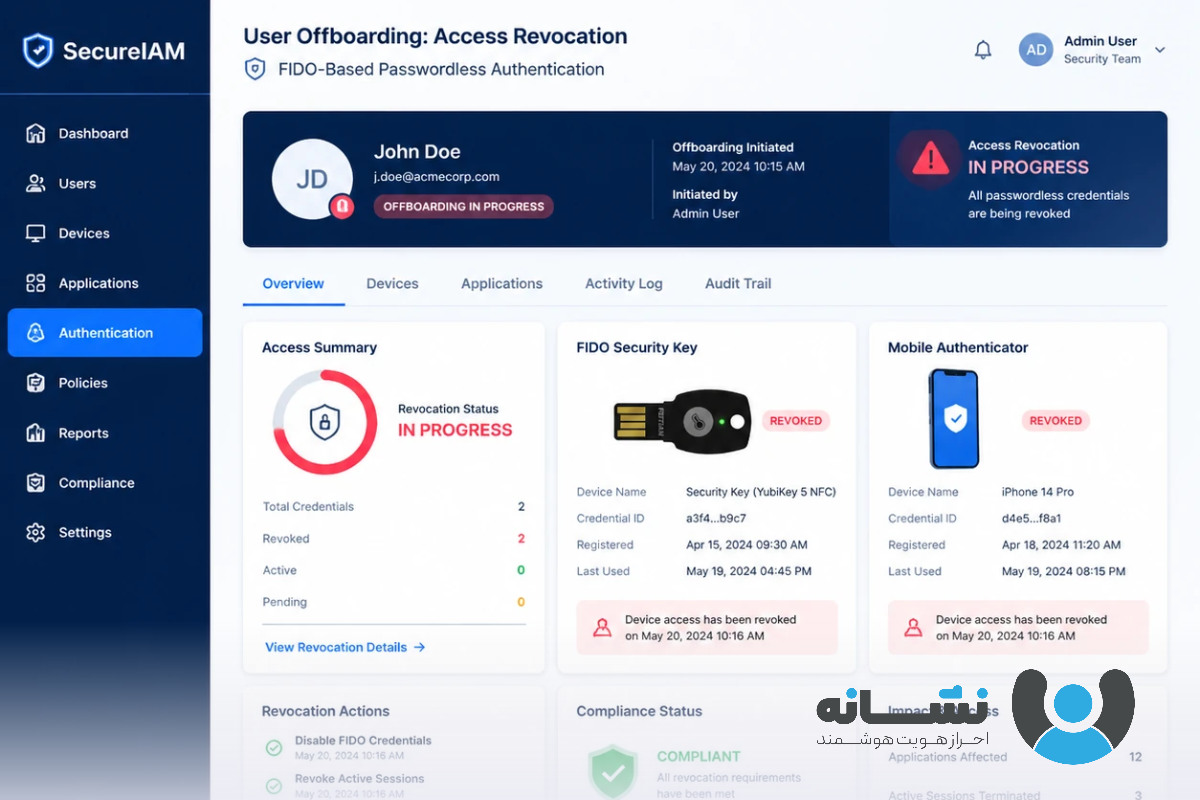Click user icon in FIDO key revoked notice
This screenshot has width=1200, height=800.
pos(602,628)
